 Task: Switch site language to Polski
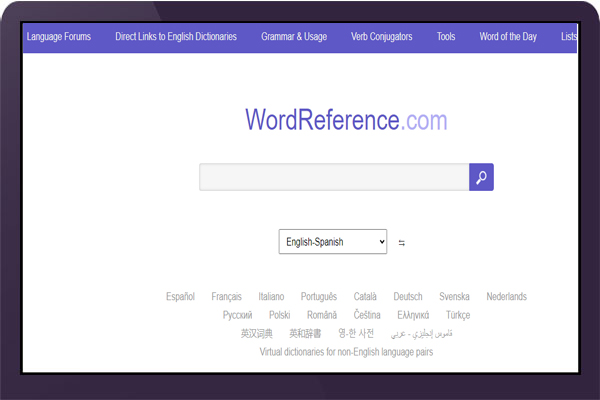(279, 315)
